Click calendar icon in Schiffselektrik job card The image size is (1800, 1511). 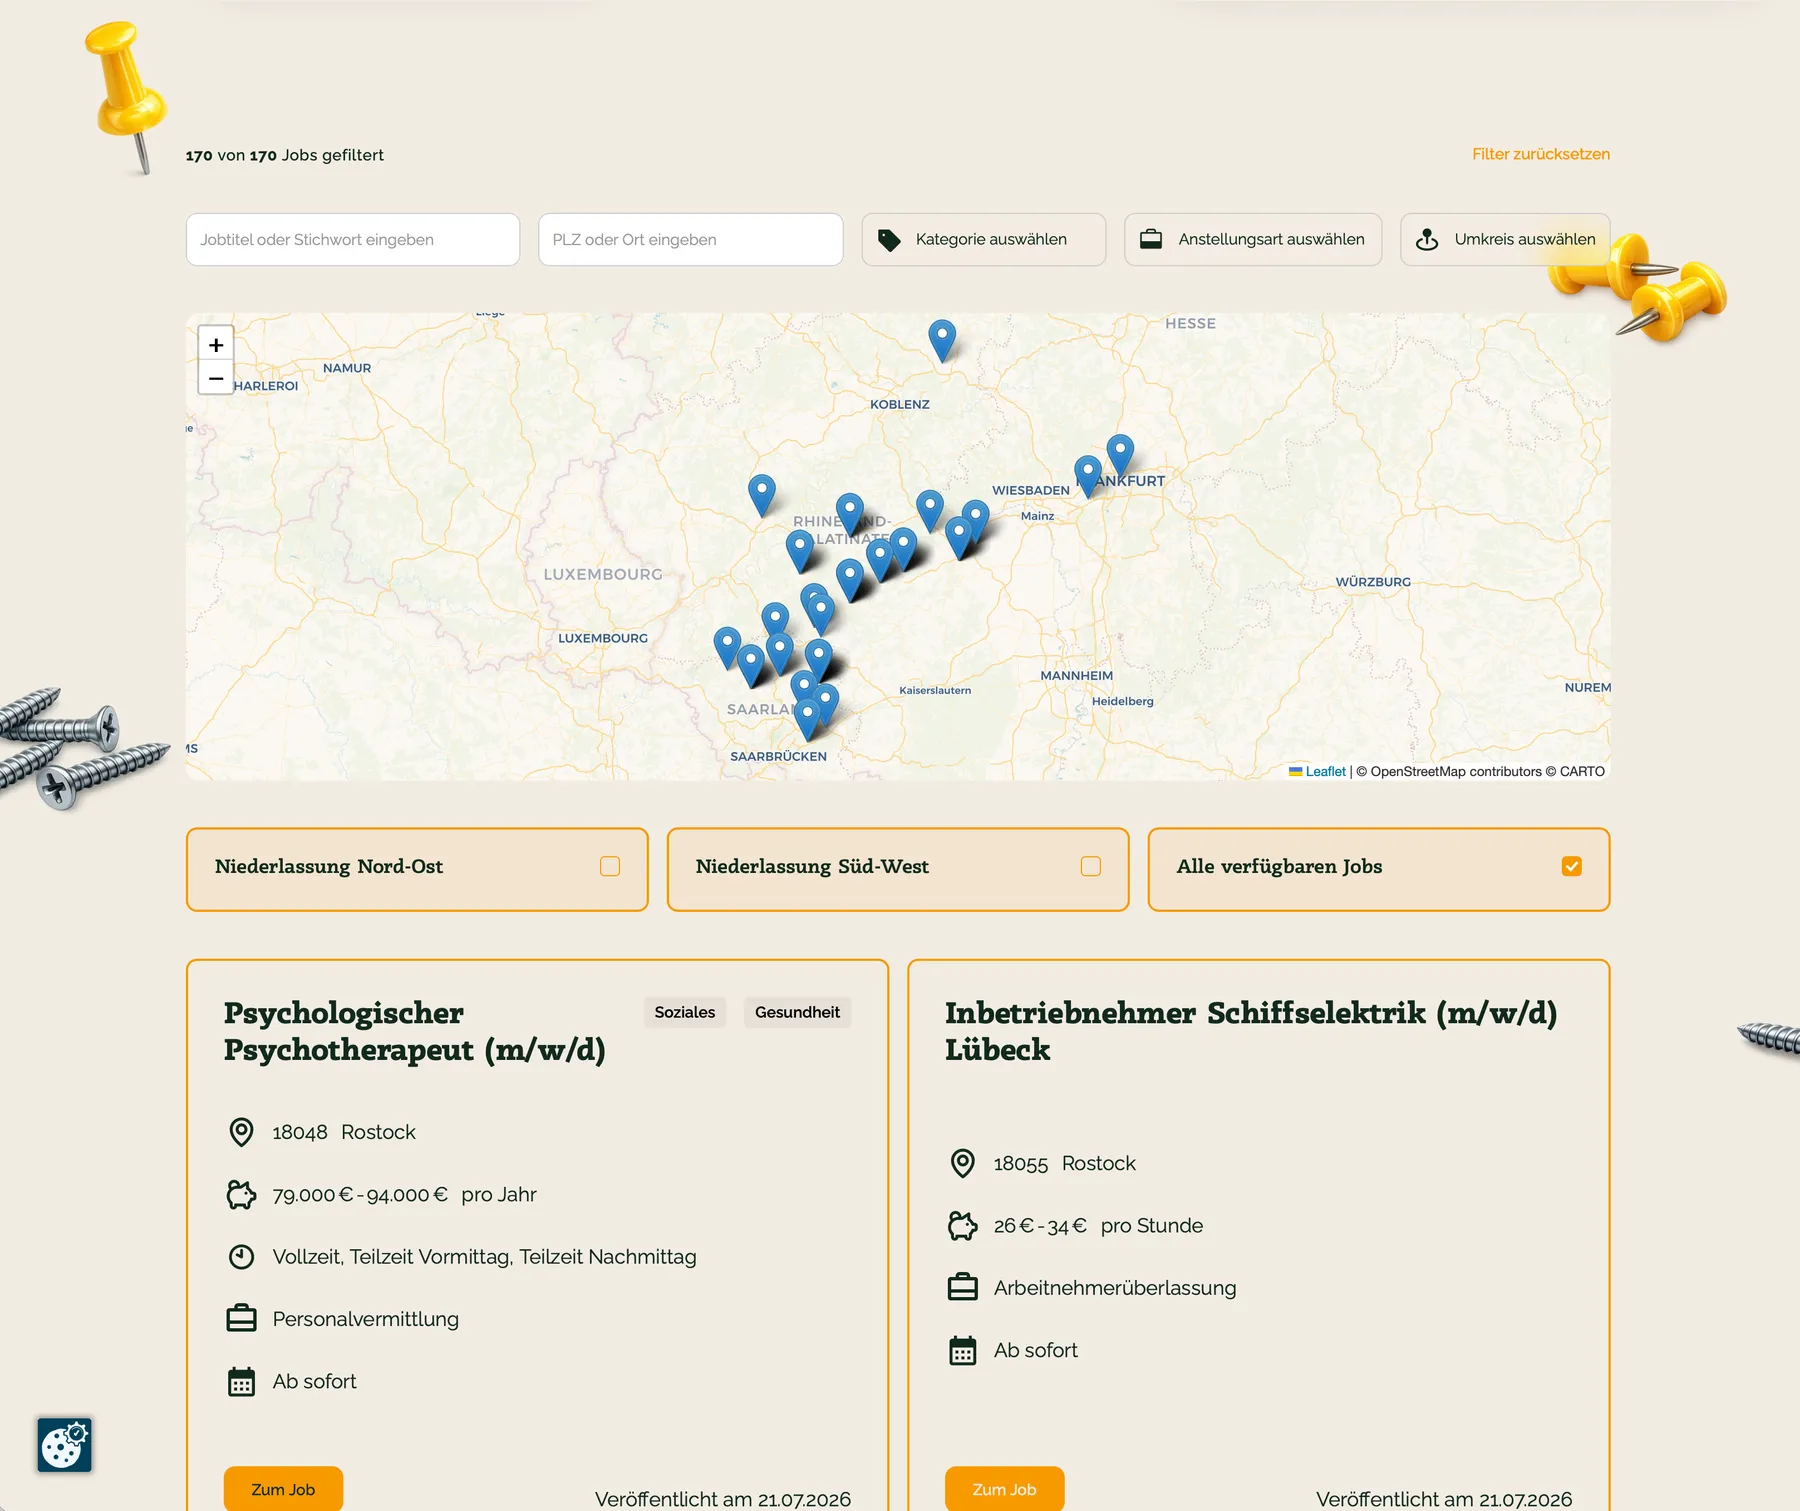[x=962, y=1350]
